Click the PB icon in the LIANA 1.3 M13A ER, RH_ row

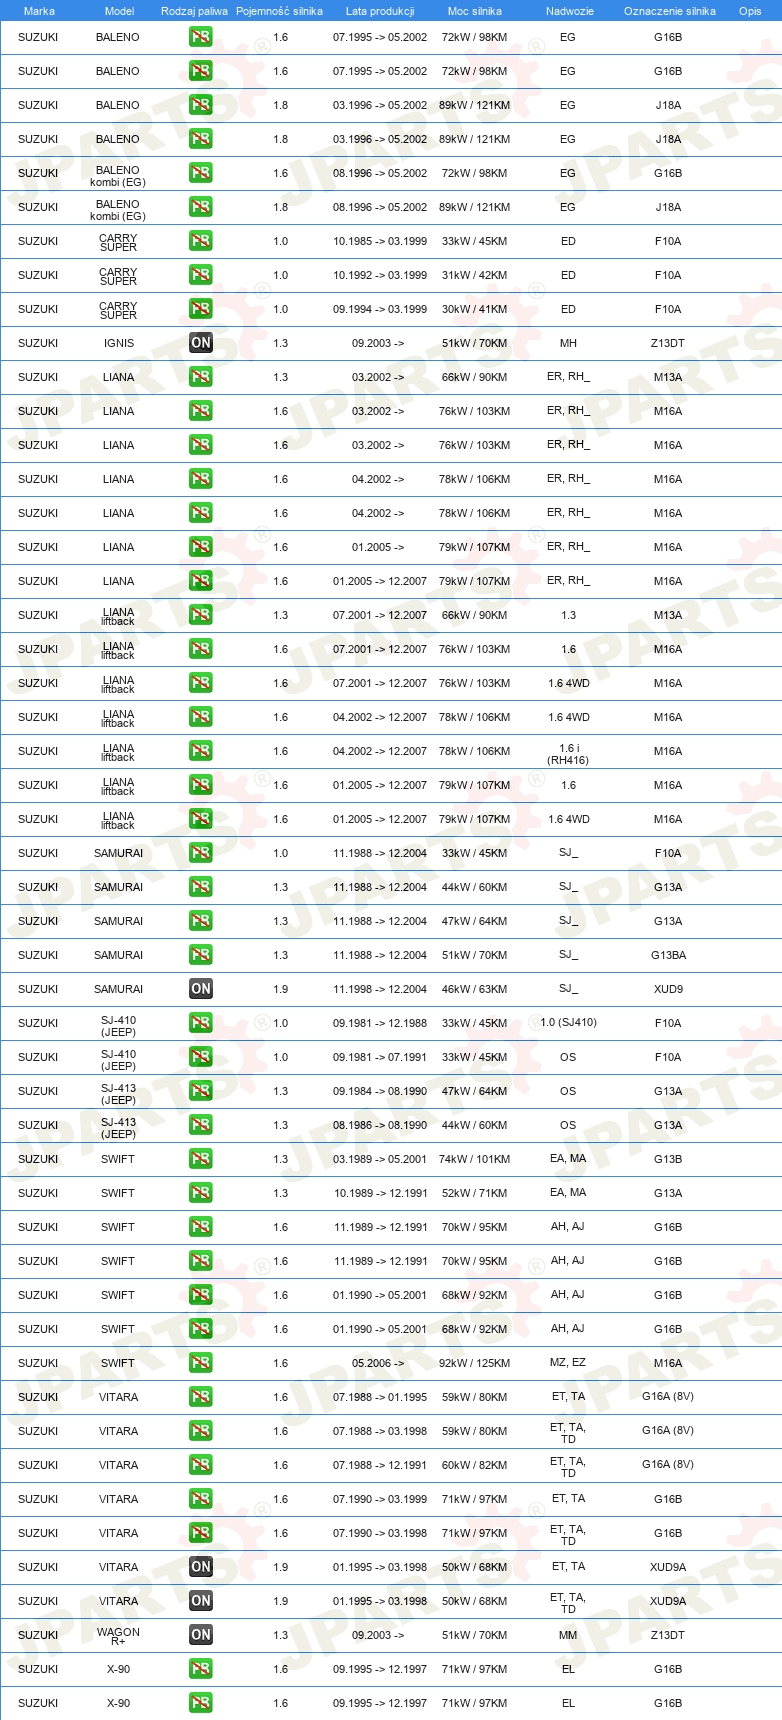point(201,377)
